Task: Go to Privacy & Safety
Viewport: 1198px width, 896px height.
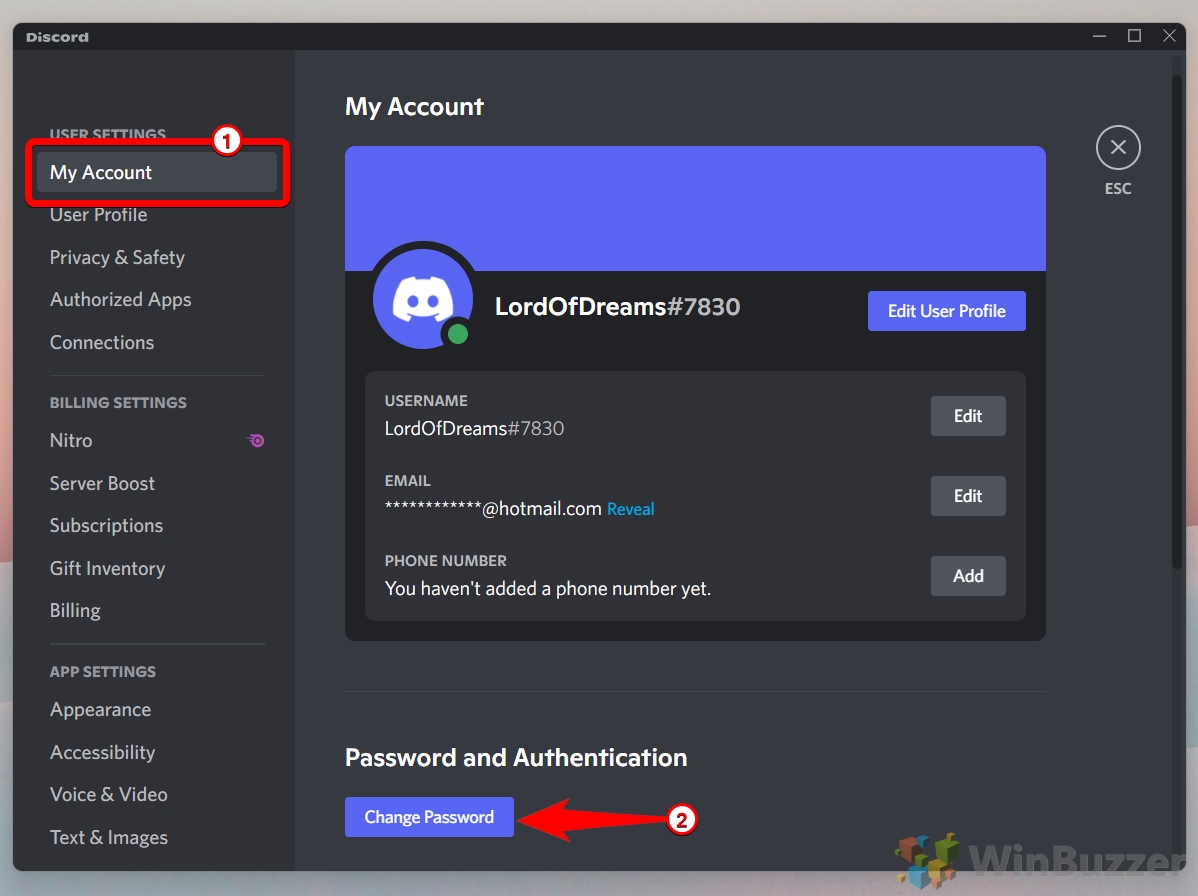Action: tap(117, 257)
